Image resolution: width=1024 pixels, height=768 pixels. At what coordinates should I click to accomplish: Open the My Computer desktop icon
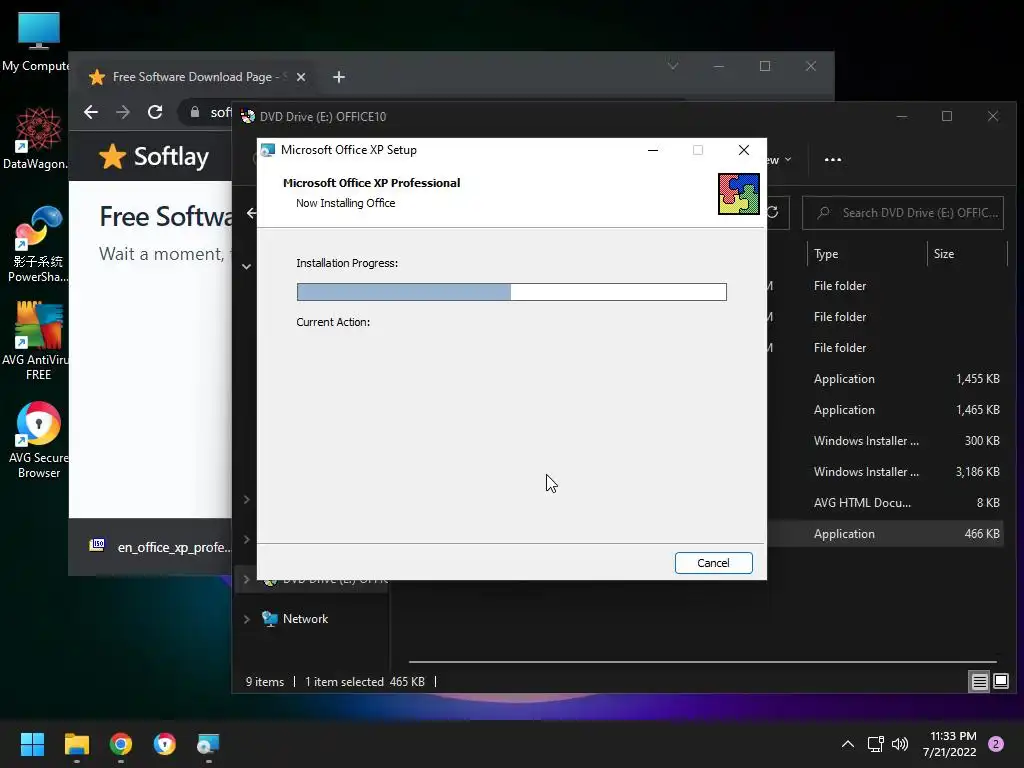(x=38, y=42)
